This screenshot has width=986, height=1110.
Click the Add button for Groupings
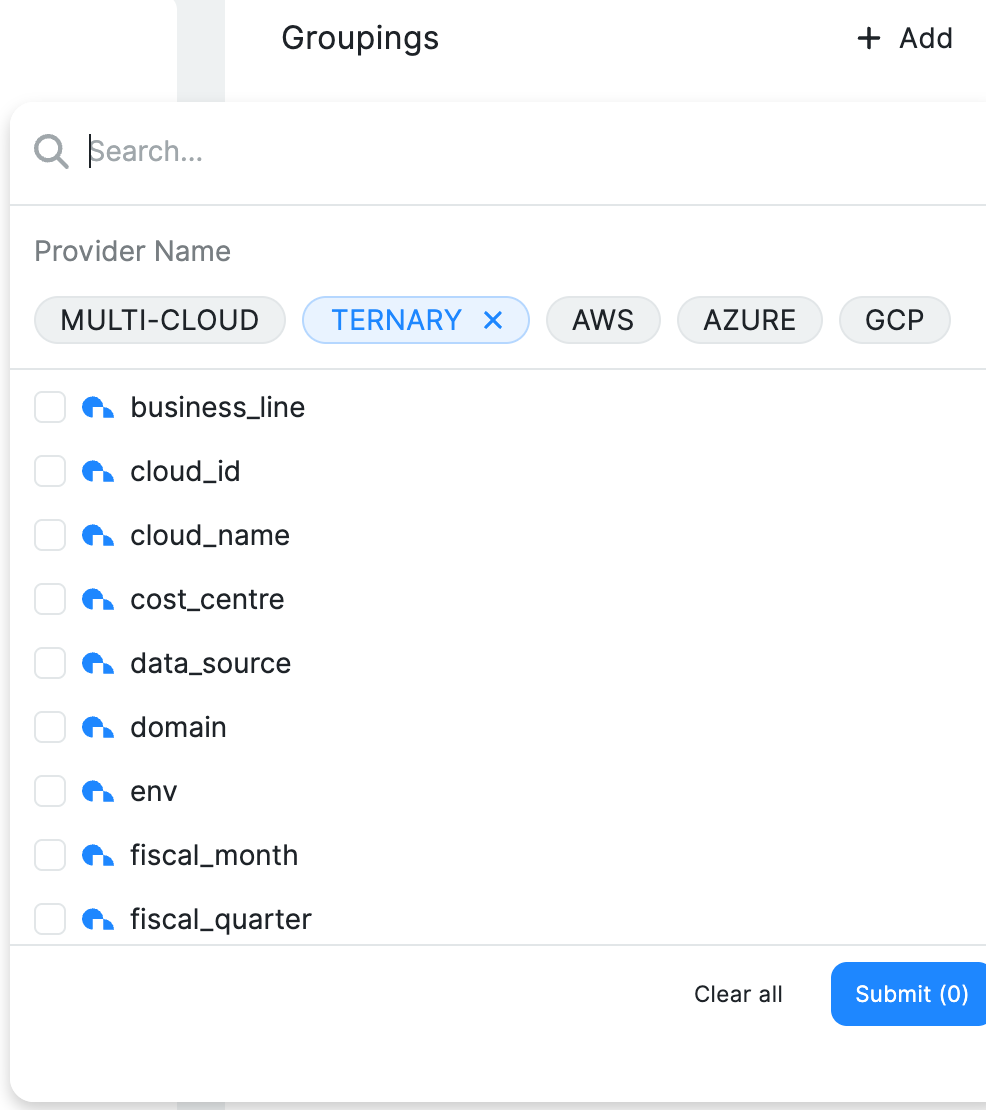point(905,38)
